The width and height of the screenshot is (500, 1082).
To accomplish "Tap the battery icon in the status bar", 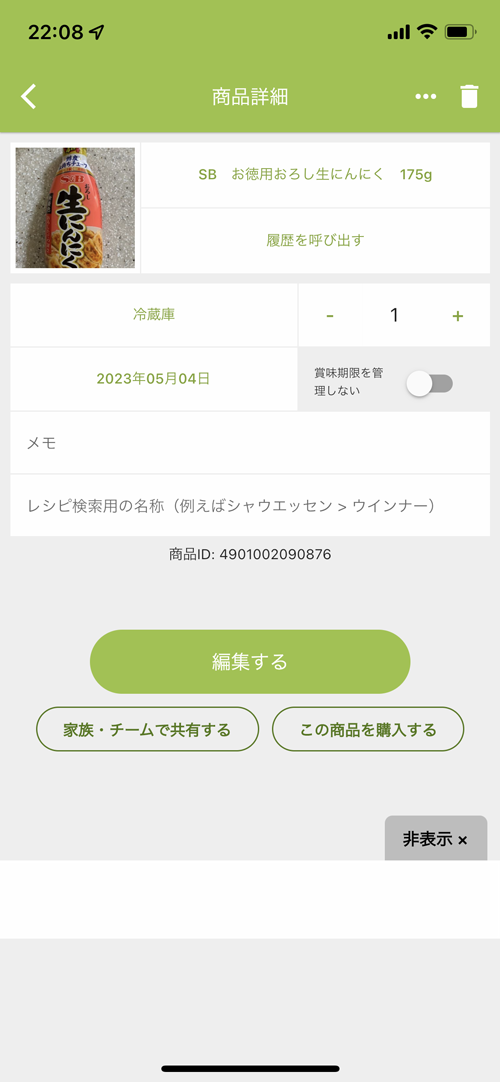I will coord(460,32).
